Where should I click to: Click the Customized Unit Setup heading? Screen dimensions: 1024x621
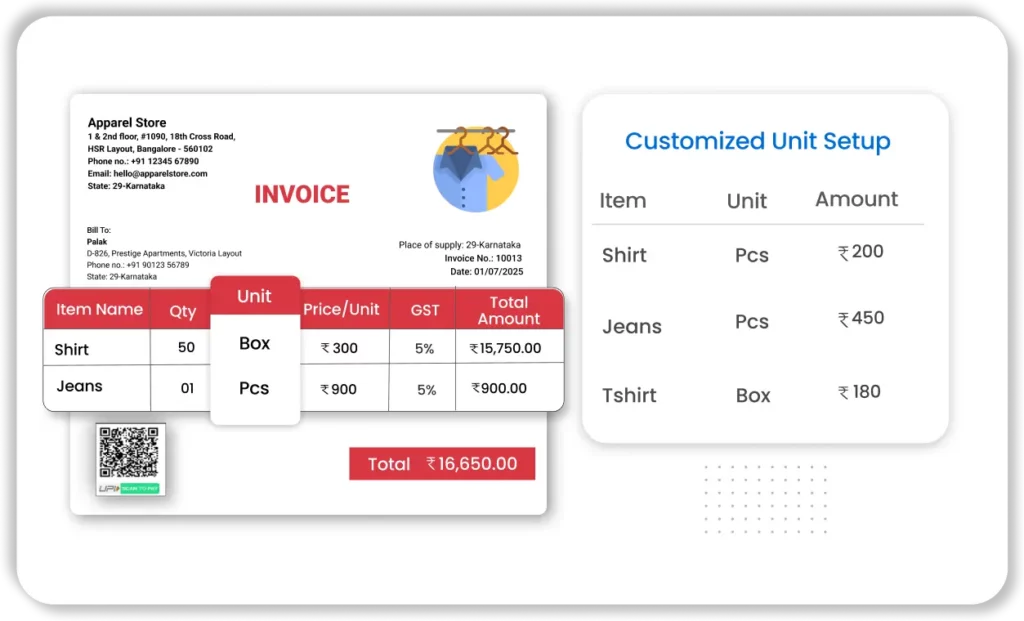757,141
